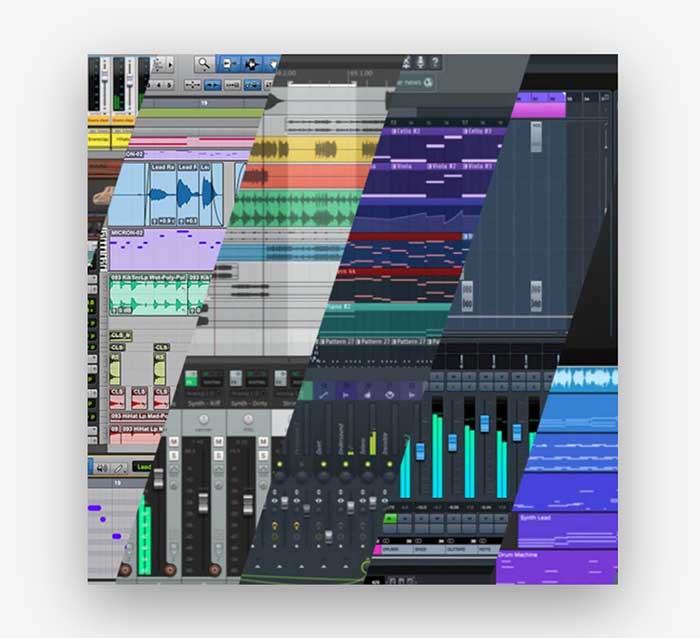Click the second blue edit mode button below magnifier

(x=252, y=84)
